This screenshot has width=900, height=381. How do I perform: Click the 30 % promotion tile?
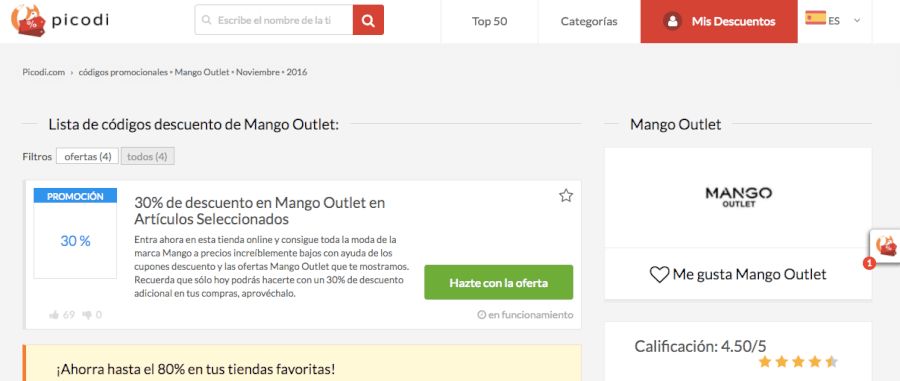click(75, 241)
